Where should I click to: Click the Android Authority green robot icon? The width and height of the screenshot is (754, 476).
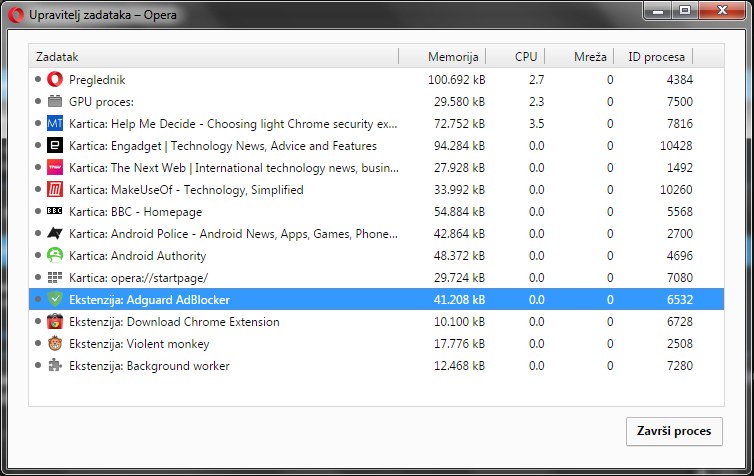click(55, 255)
